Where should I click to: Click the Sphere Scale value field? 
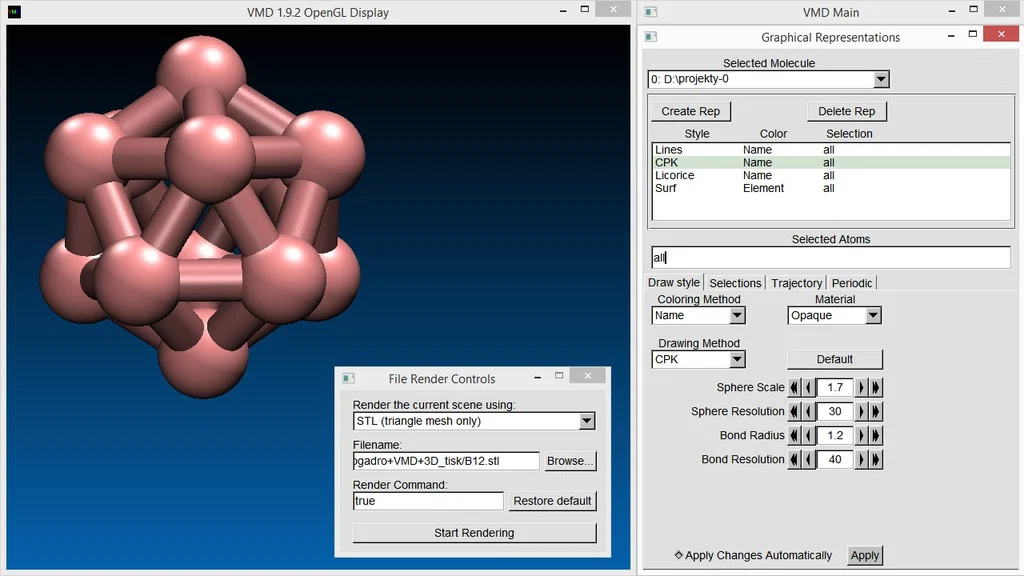tap(835, 387)
